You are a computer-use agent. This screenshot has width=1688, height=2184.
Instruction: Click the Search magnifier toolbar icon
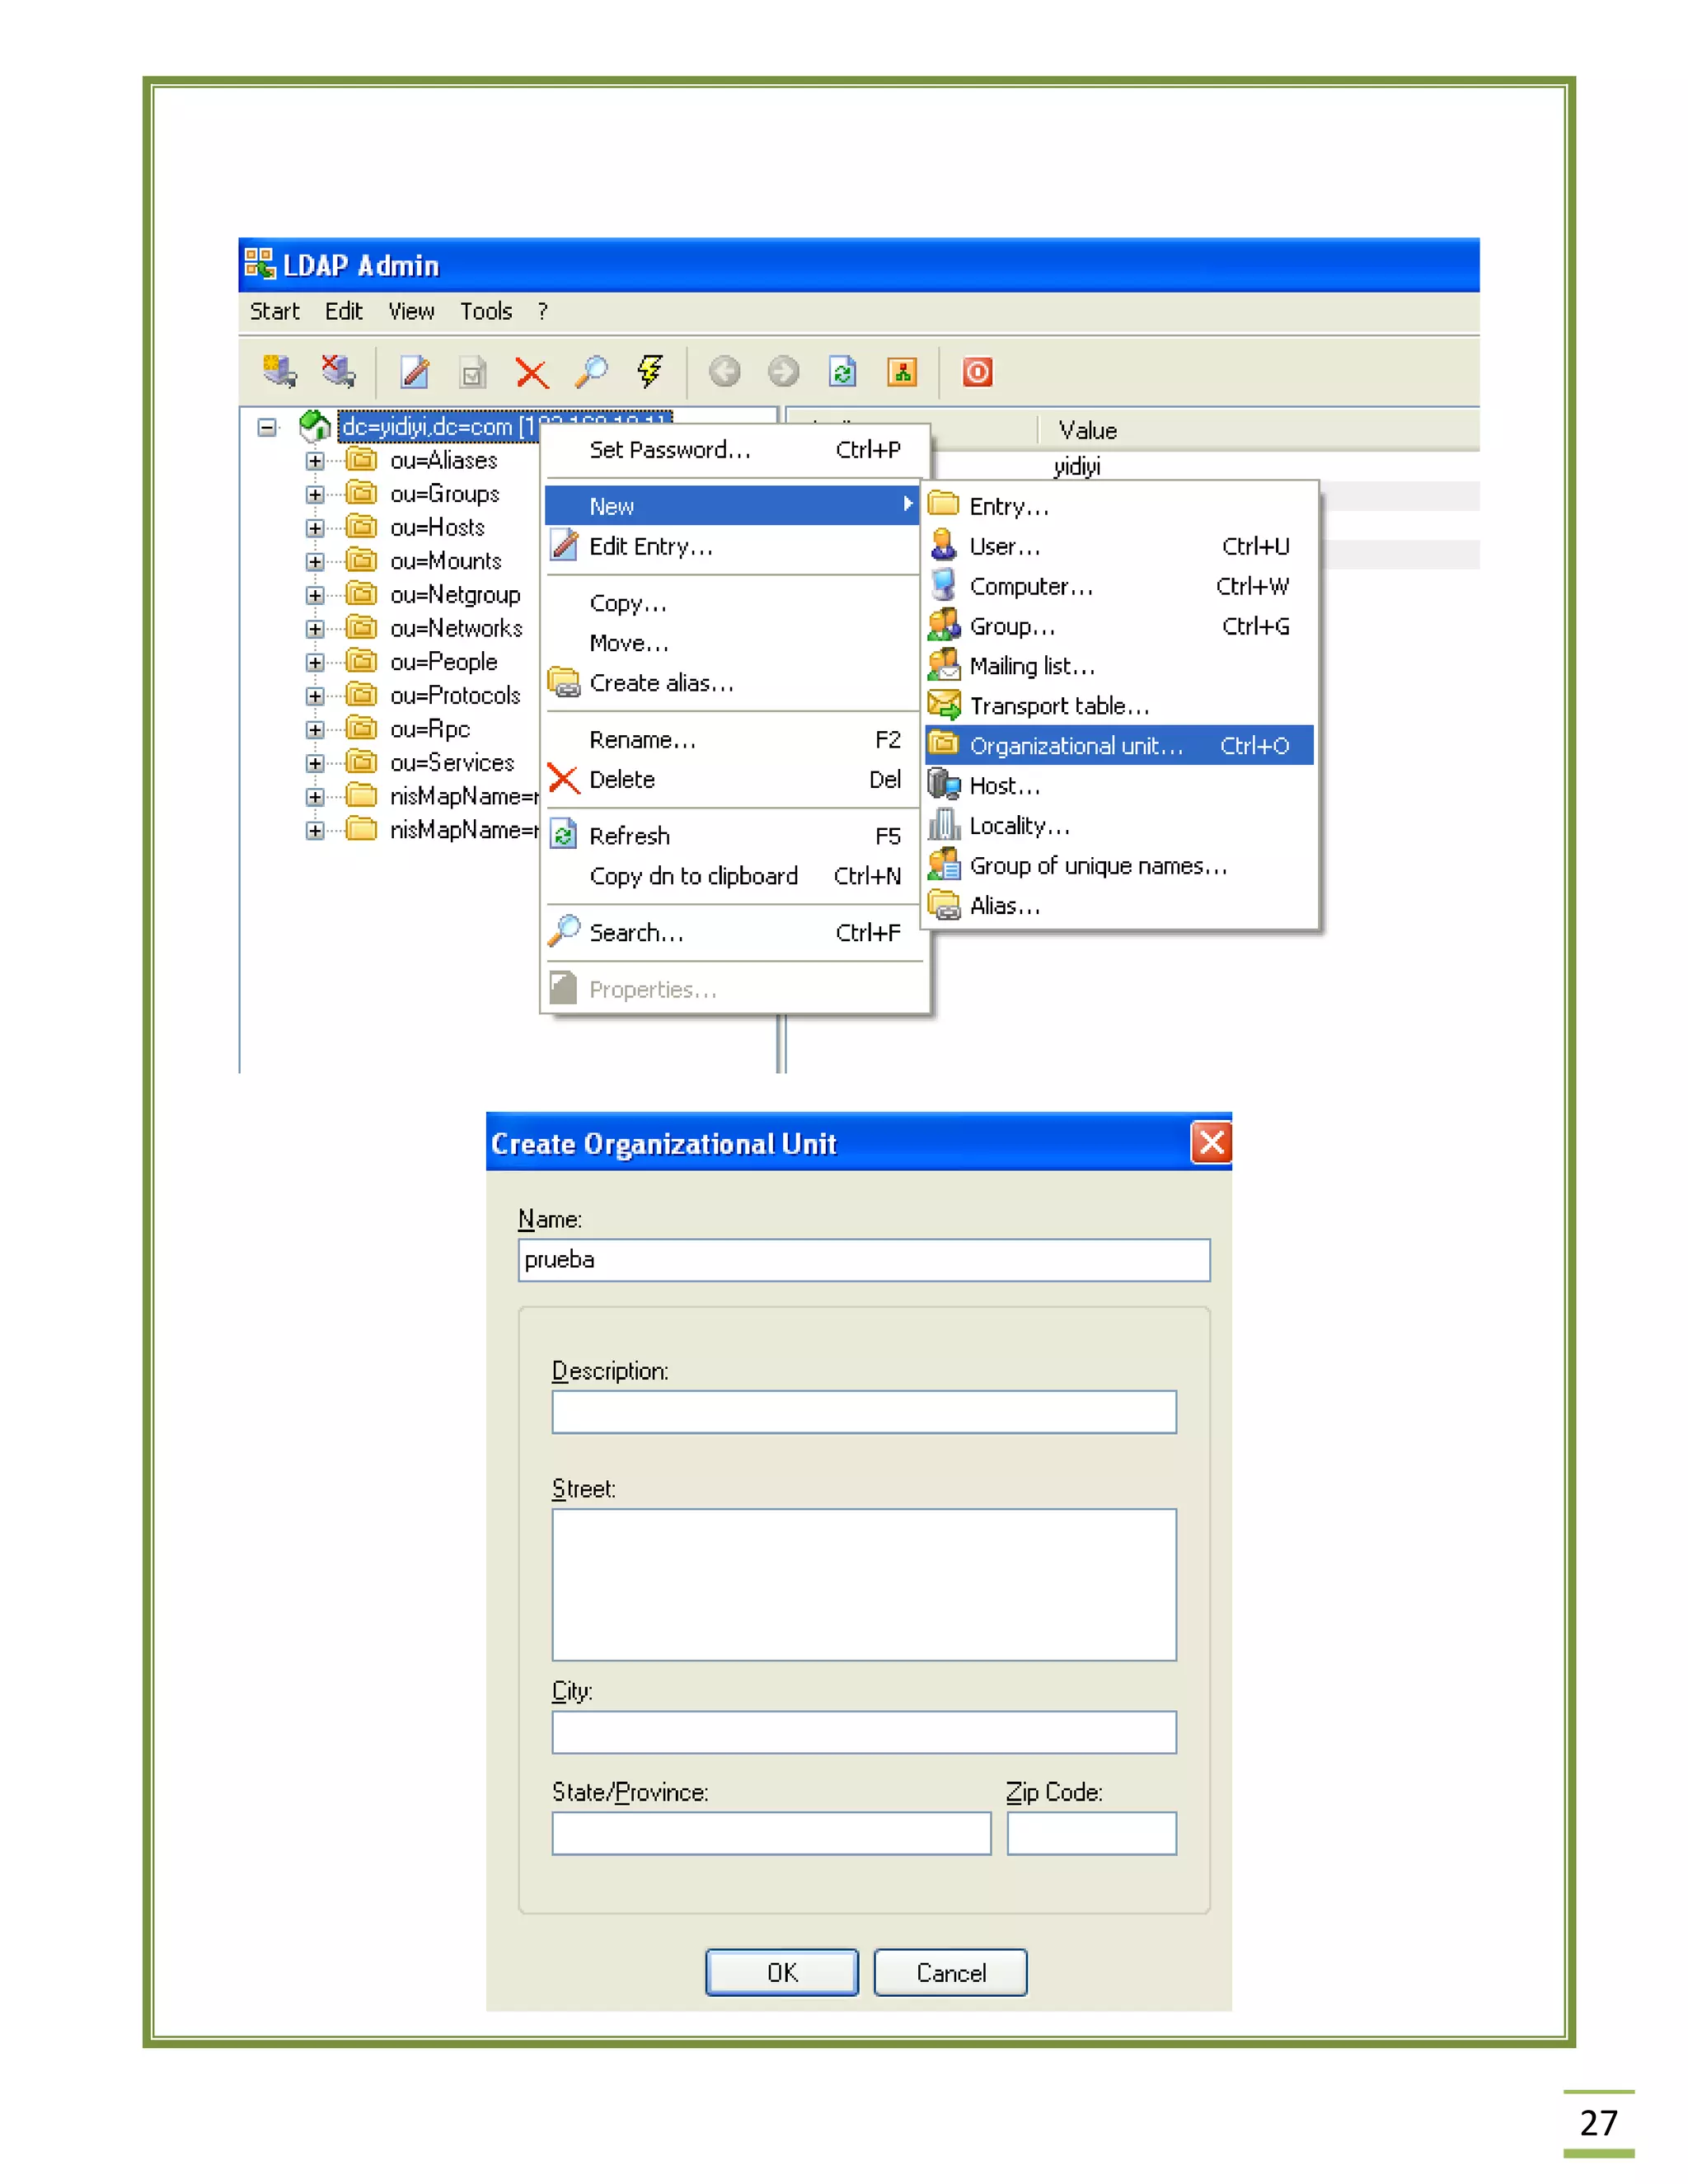tap(591, 372)
